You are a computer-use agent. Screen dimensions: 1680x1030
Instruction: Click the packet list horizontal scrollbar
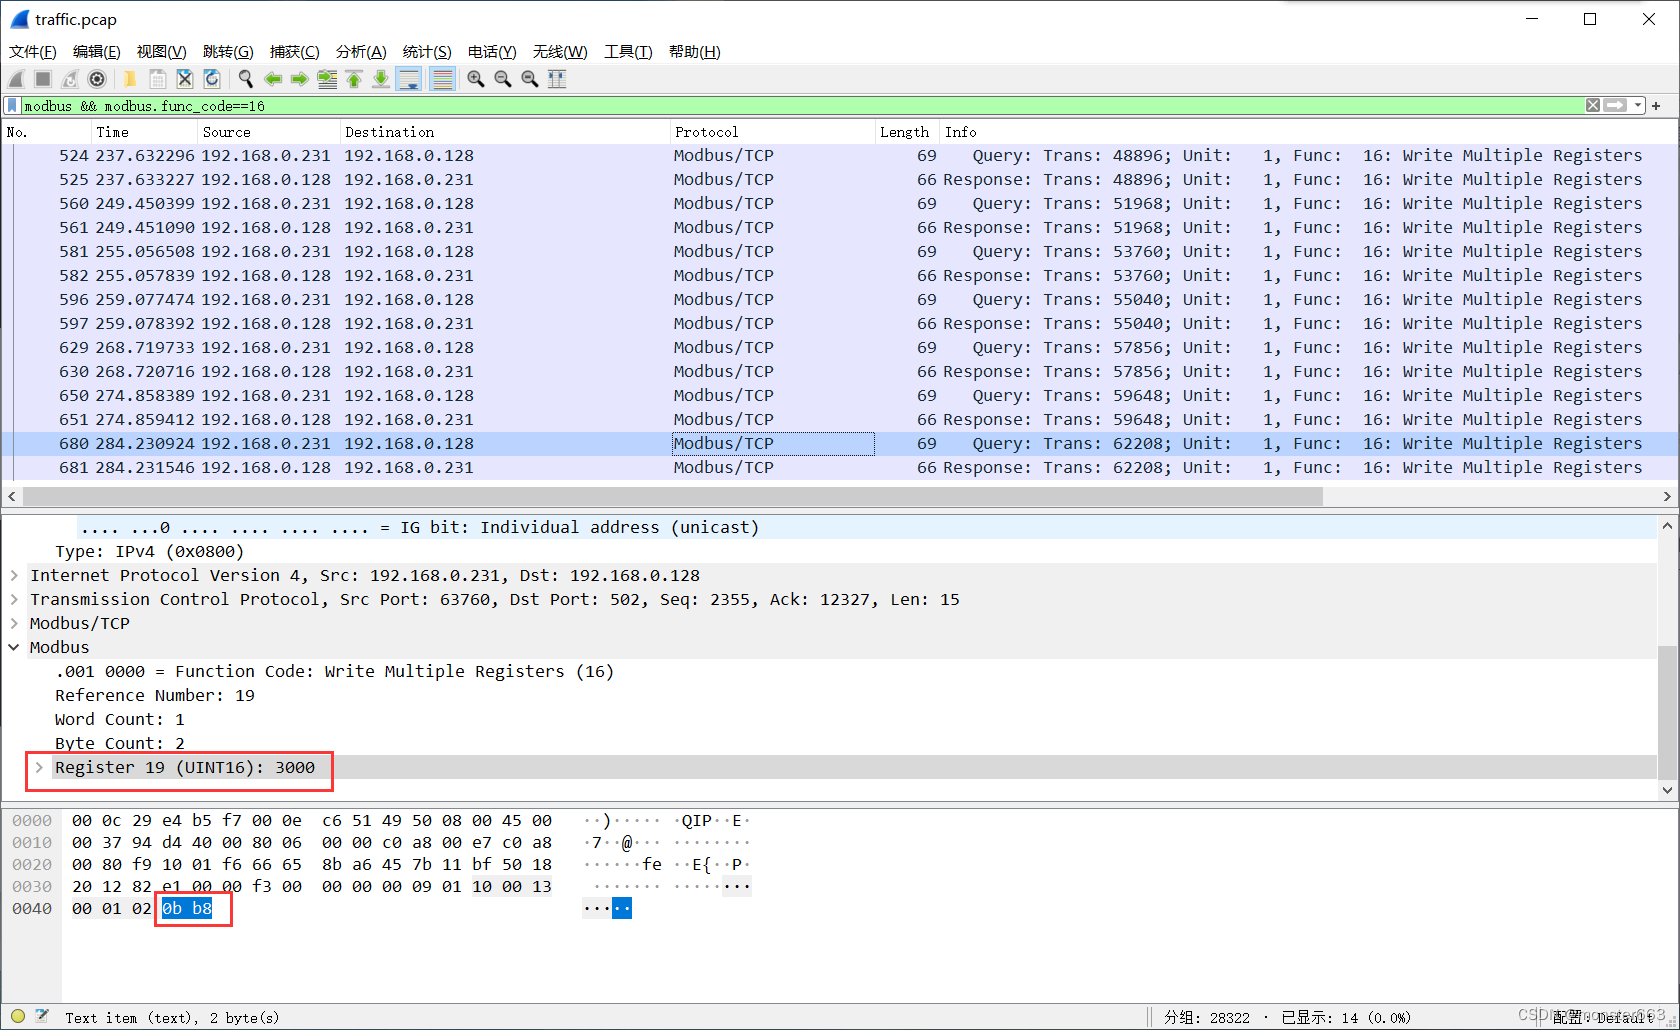pos(673,496)
